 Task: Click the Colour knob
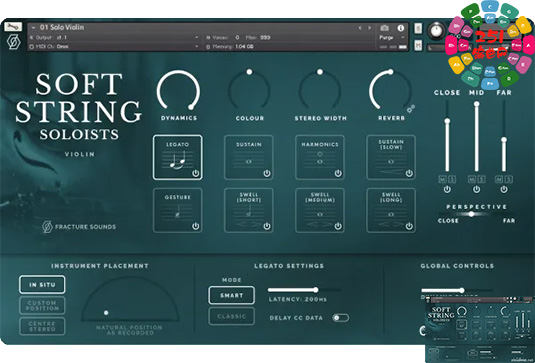[x=249, y=90]
